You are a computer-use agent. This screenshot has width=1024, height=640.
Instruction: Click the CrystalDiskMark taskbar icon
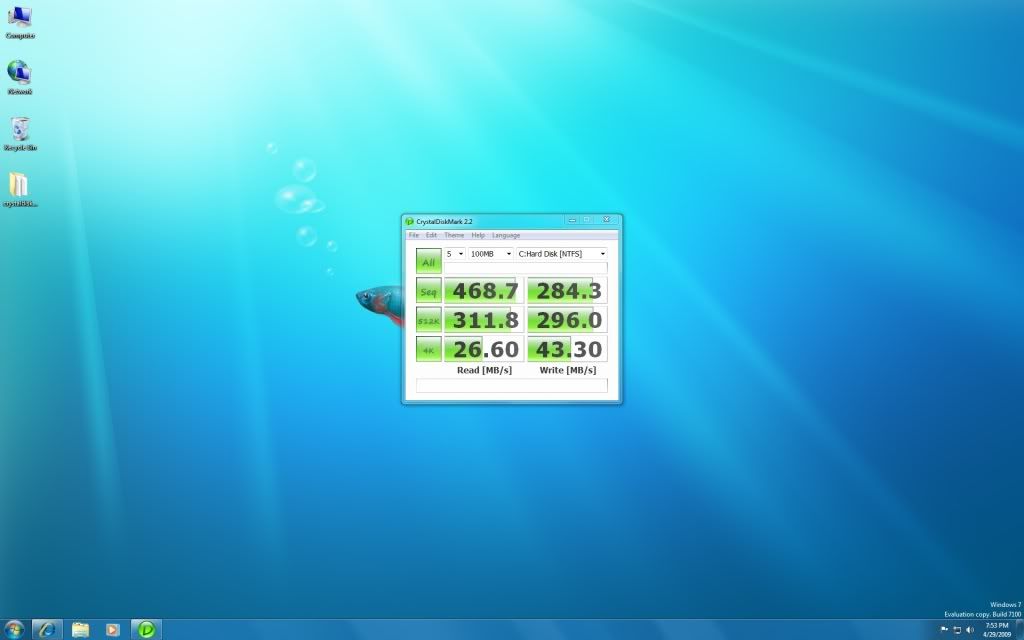pos(146,629)
